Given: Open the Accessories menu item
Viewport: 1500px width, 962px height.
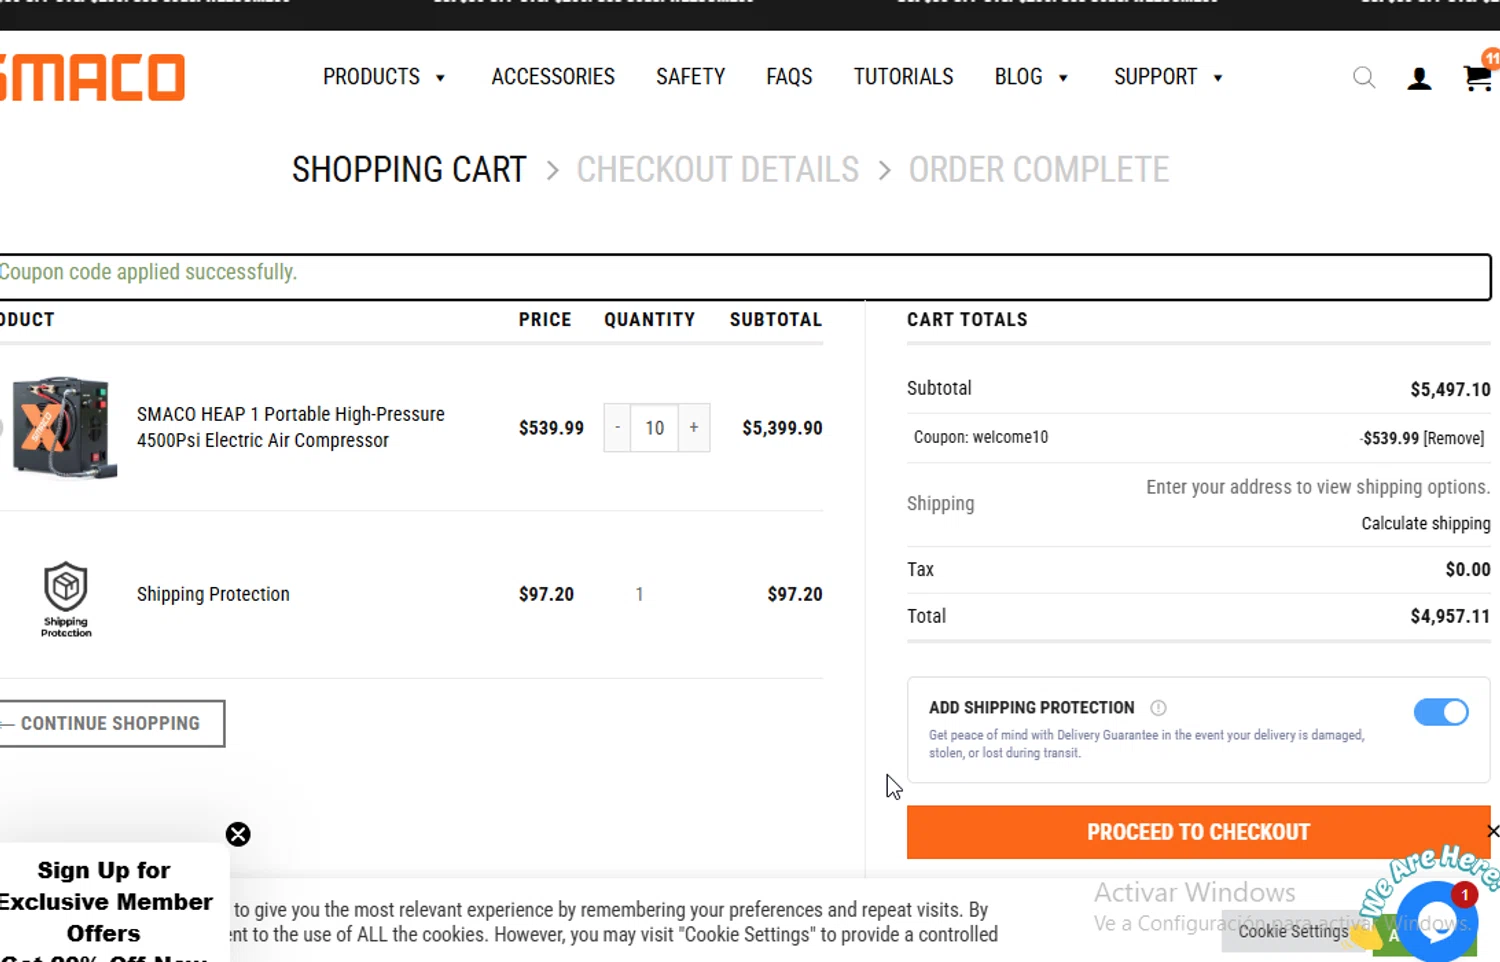Looking at the screenshot, I should 553,77.
